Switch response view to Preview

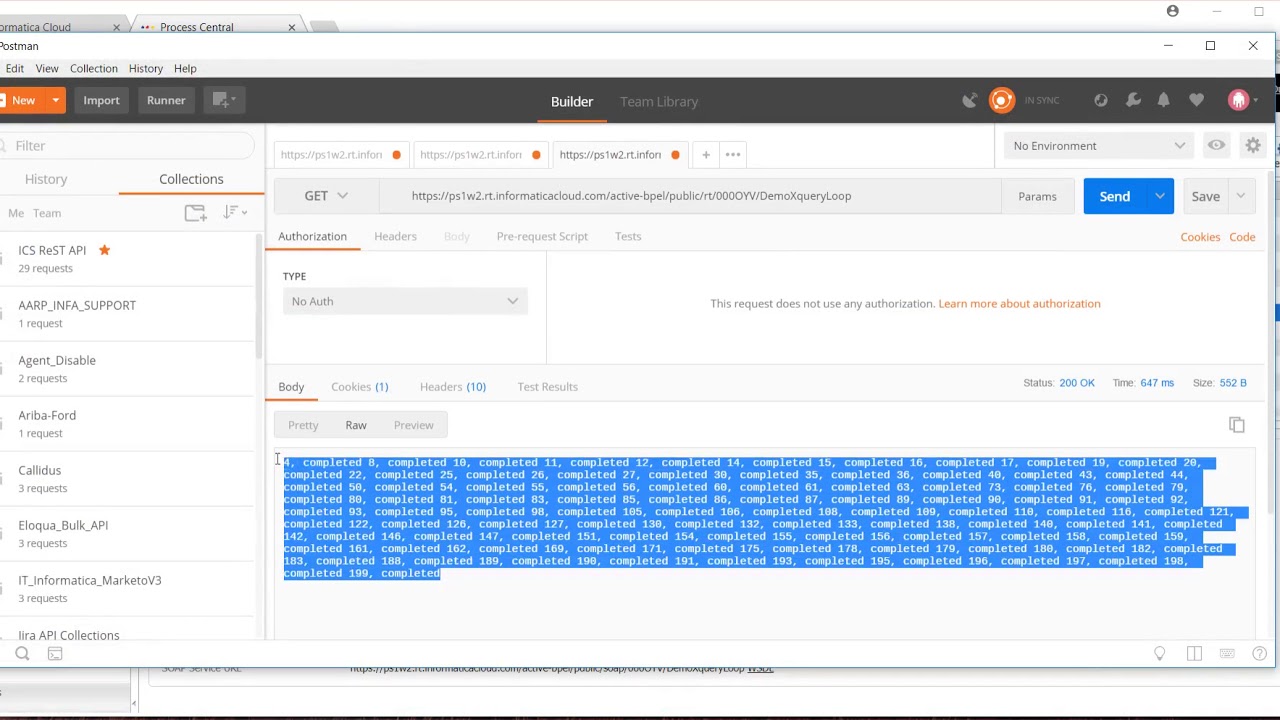[x=414, y=425]
